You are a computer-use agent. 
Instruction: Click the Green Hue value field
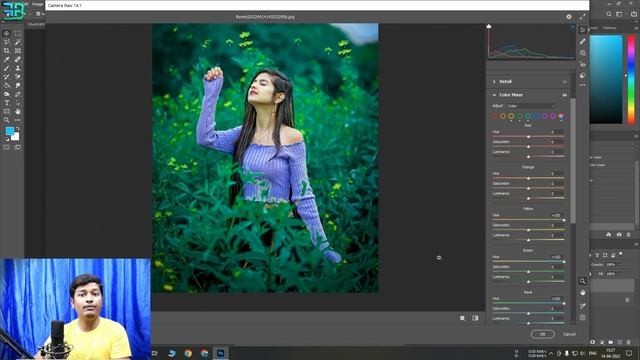(x=557, y=257)
